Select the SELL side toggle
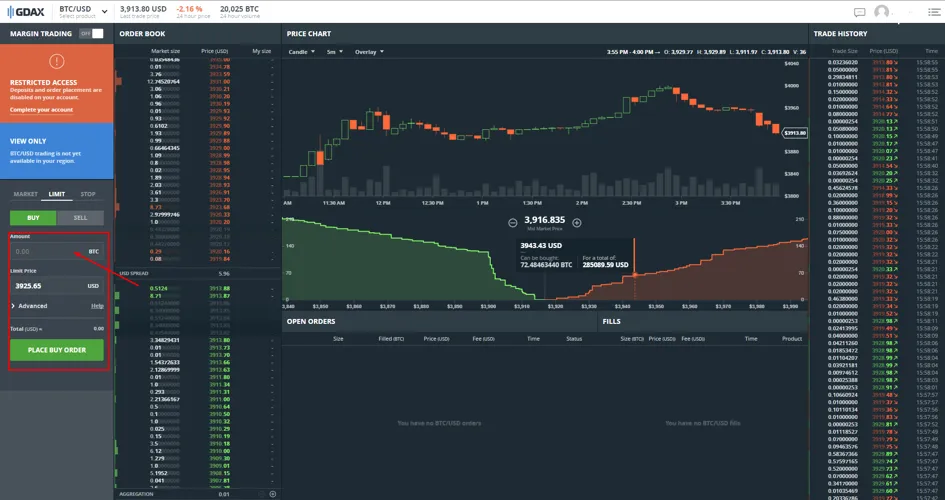945x500 pixels. click(x=80, y=217)
